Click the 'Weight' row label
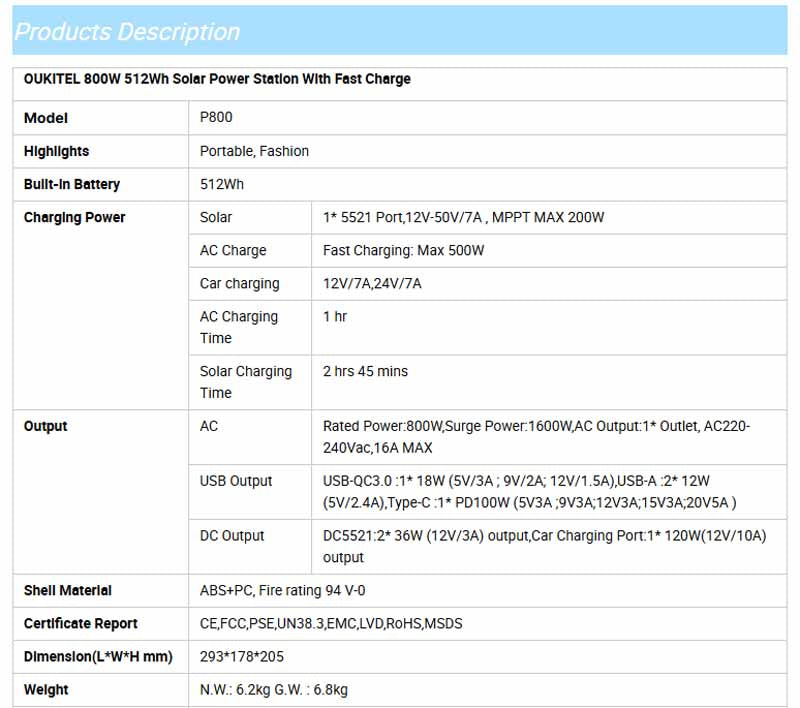This screenshot has height=708, width=800. pyautogui.click(x=46, y=690)
